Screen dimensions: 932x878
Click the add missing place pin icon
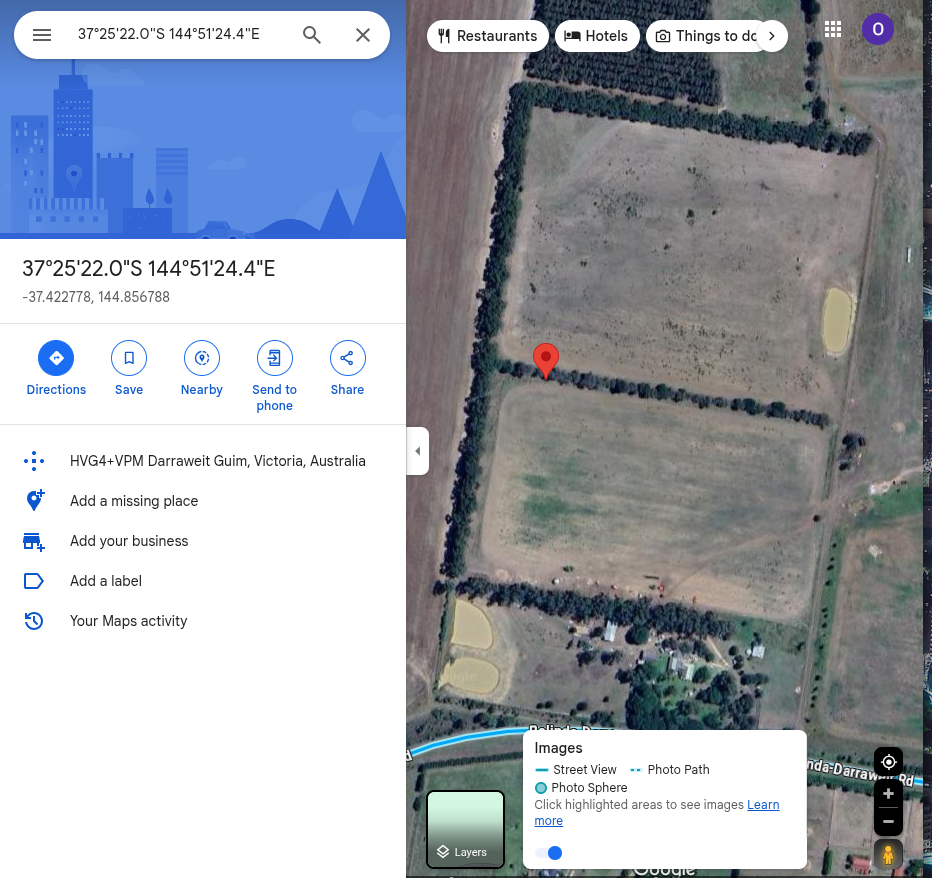34,501
